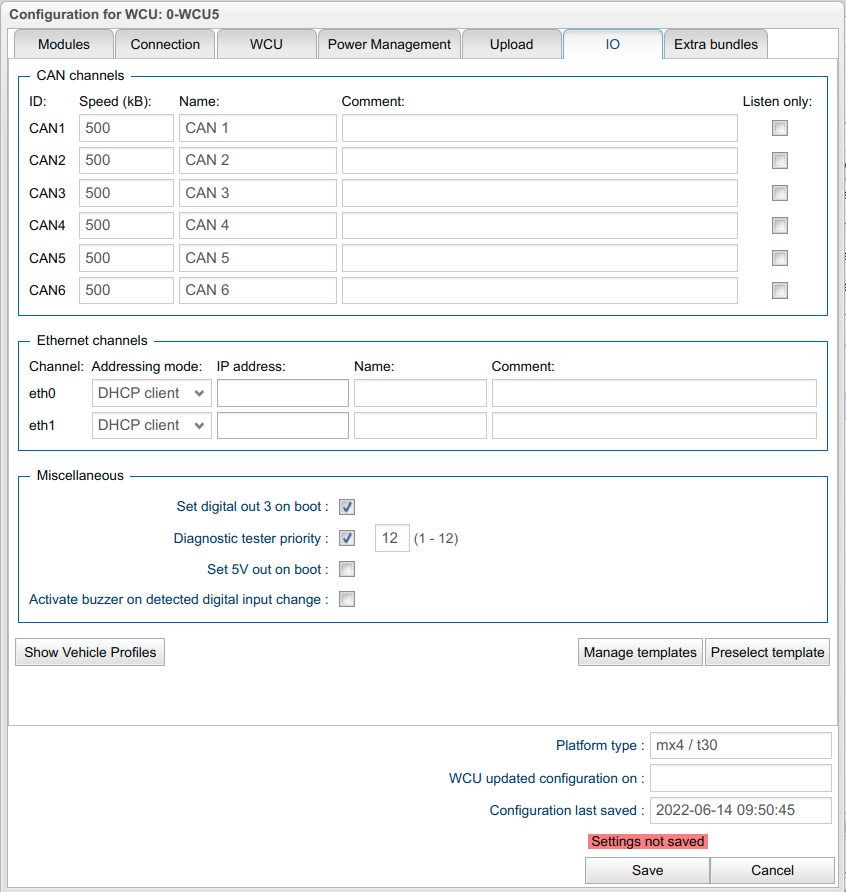This screenshot has width=846, height=892.
Task: Click the CAN2 speed input field
Action: 126,160
